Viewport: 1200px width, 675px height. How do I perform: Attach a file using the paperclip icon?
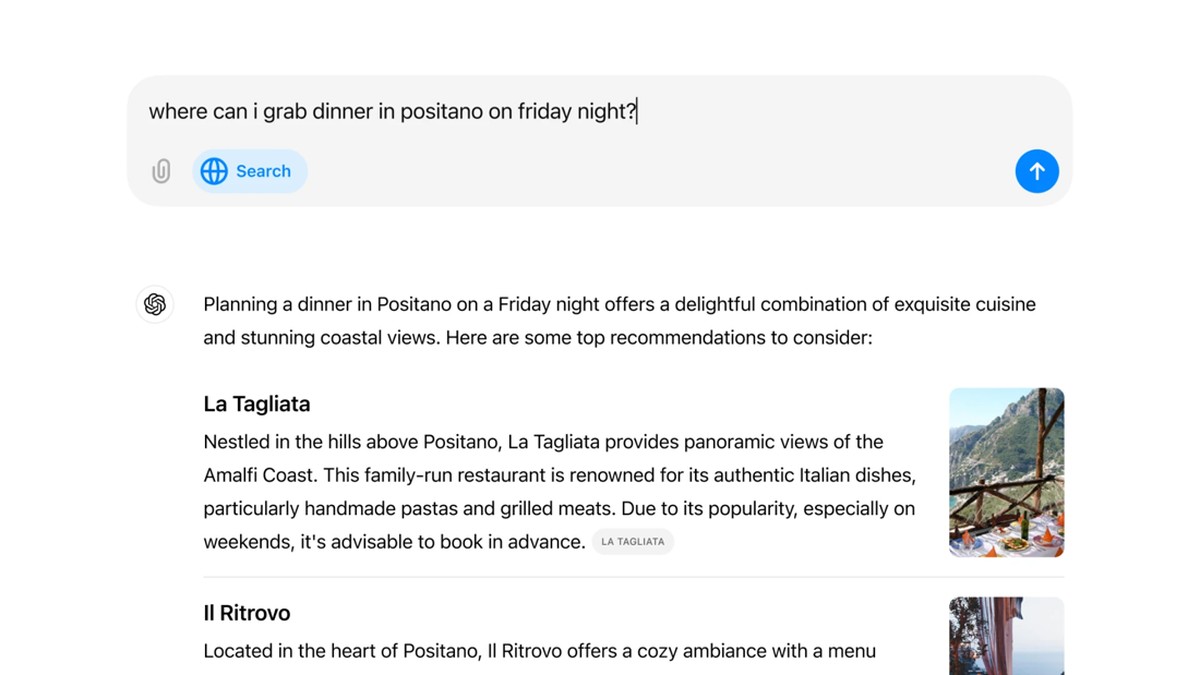click(161, 171)
